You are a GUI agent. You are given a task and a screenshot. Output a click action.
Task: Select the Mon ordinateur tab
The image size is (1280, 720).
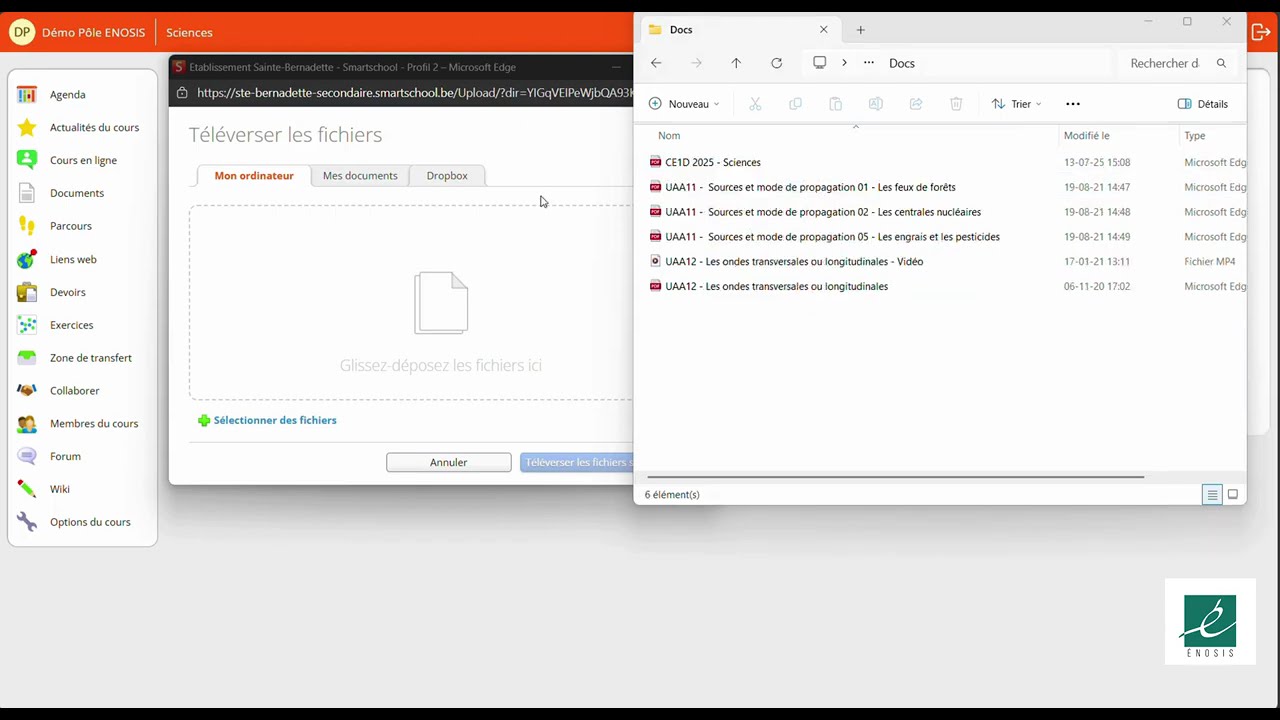pos(254,176)
